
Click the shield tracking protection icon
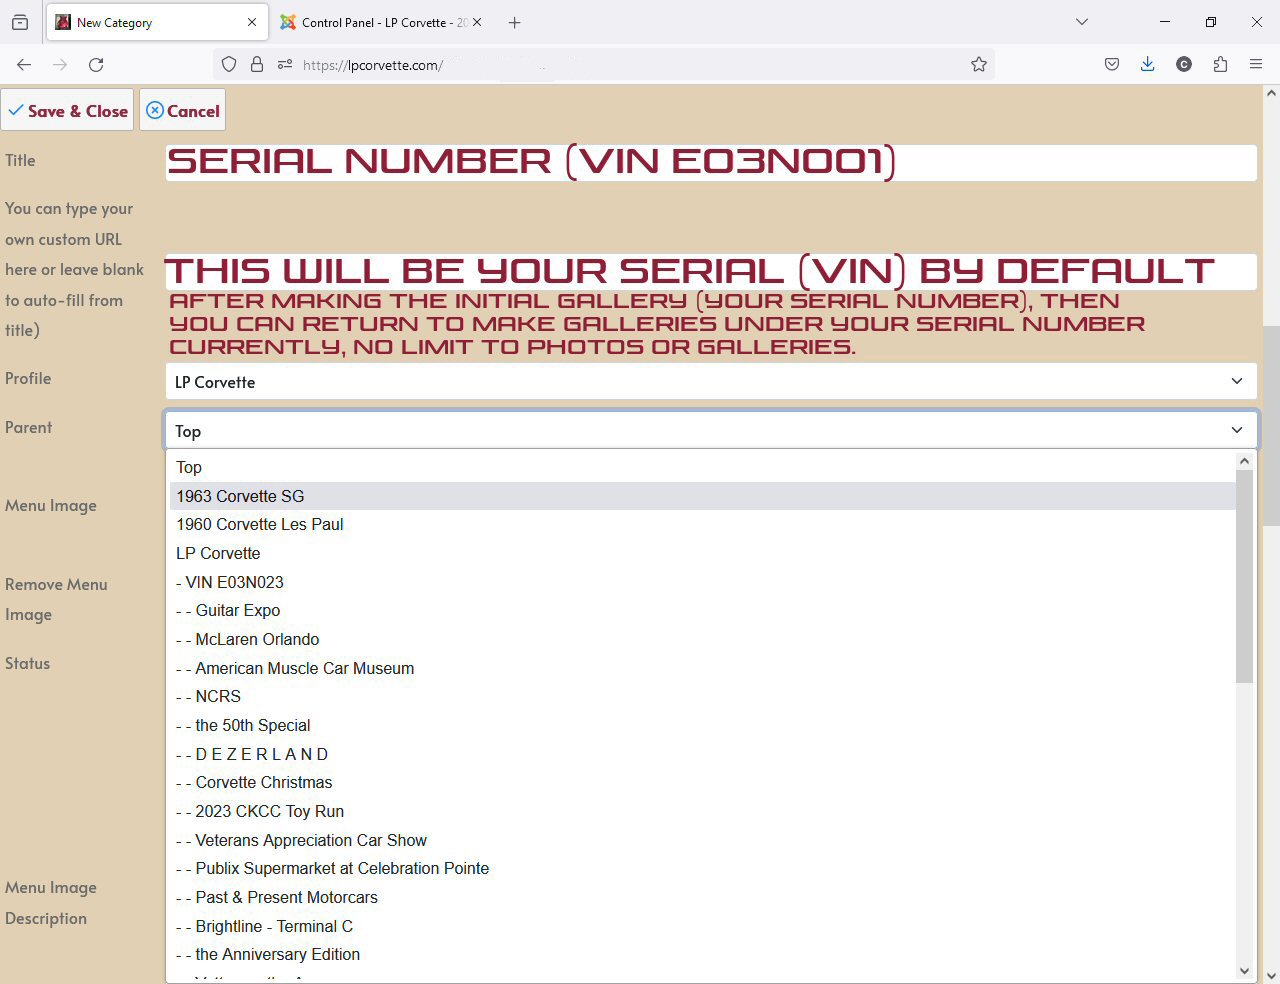(229, 64)
